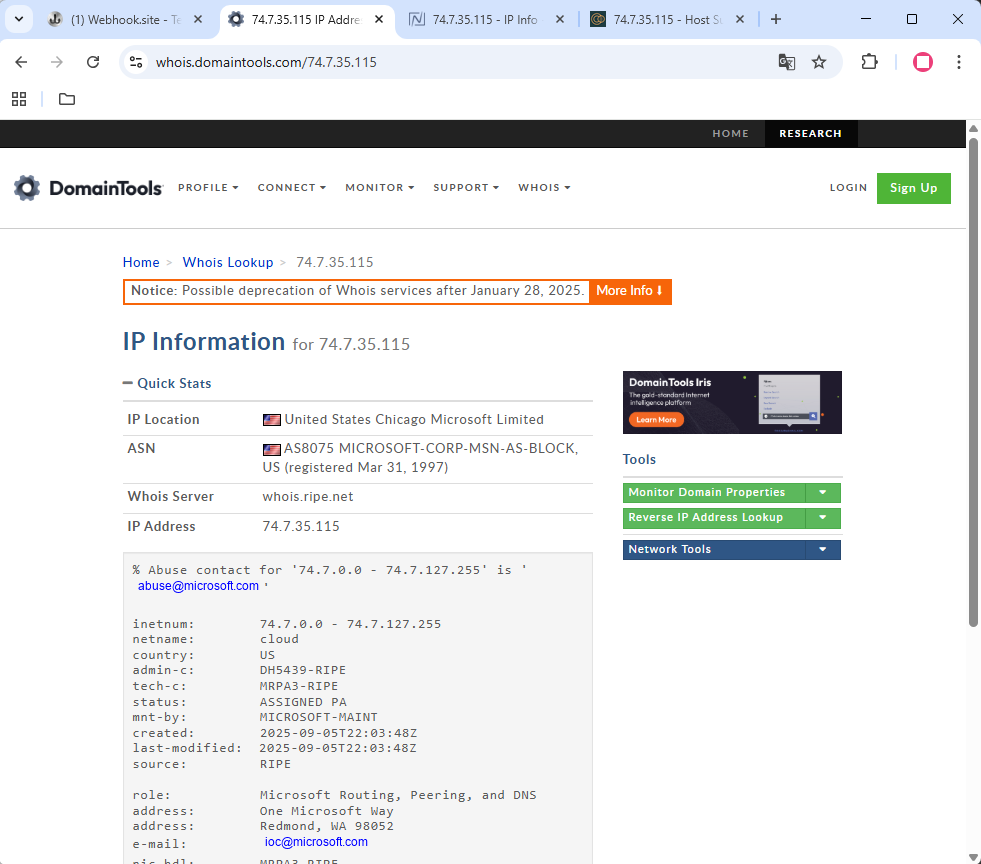Select the MICROSOFT-MAINT mnt-by value

coord(318,717)
